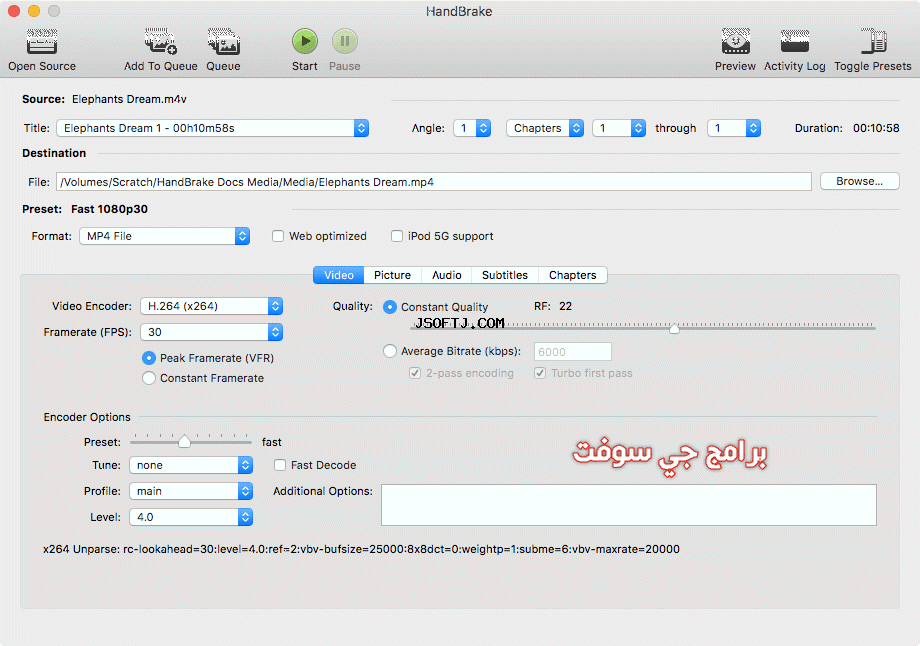This screenshot has width=920, height=646.
Task: Click the encoder Preset speed slider handle
Action: (x=184, y=441)
